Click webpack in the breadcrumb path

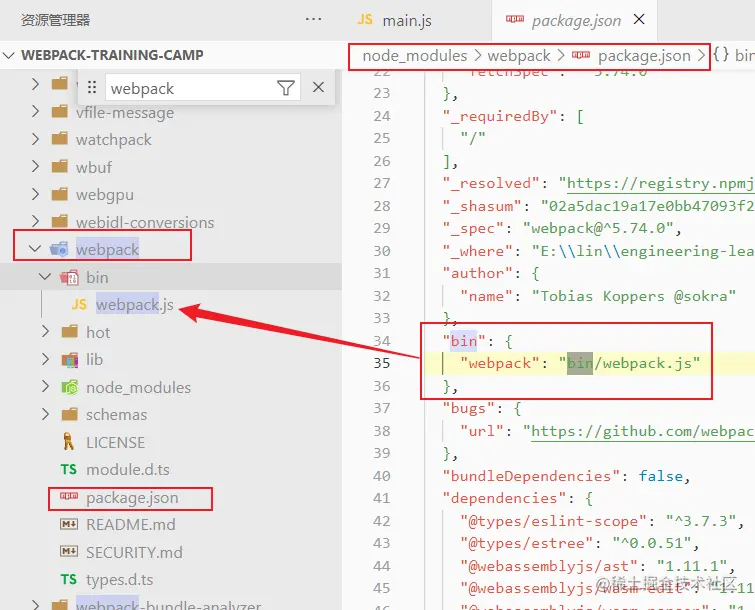[x=519, y=56]
